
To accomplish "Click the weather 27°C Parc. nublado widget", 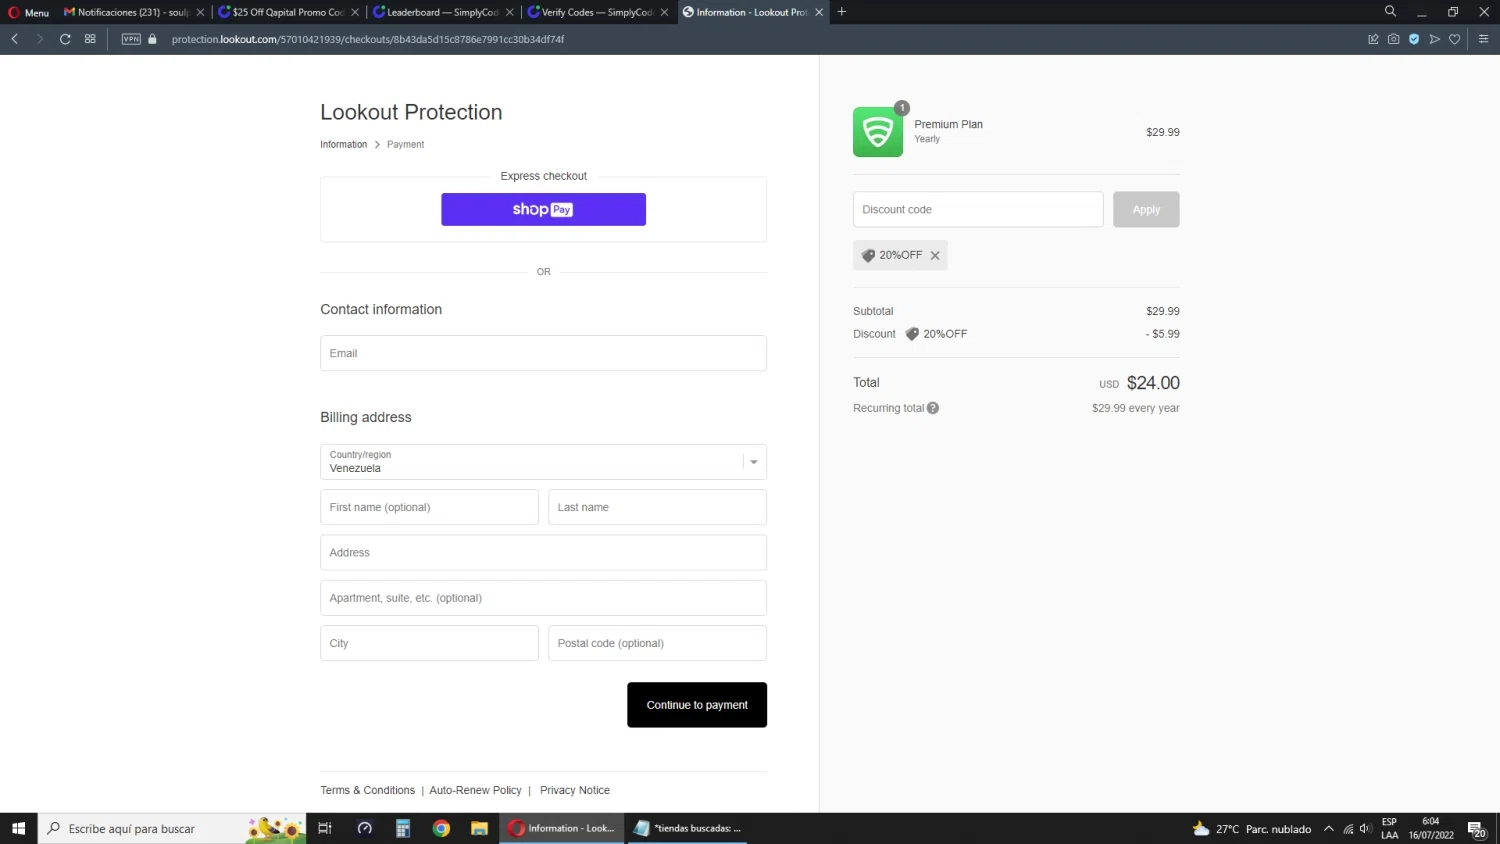I will 1252,829.
